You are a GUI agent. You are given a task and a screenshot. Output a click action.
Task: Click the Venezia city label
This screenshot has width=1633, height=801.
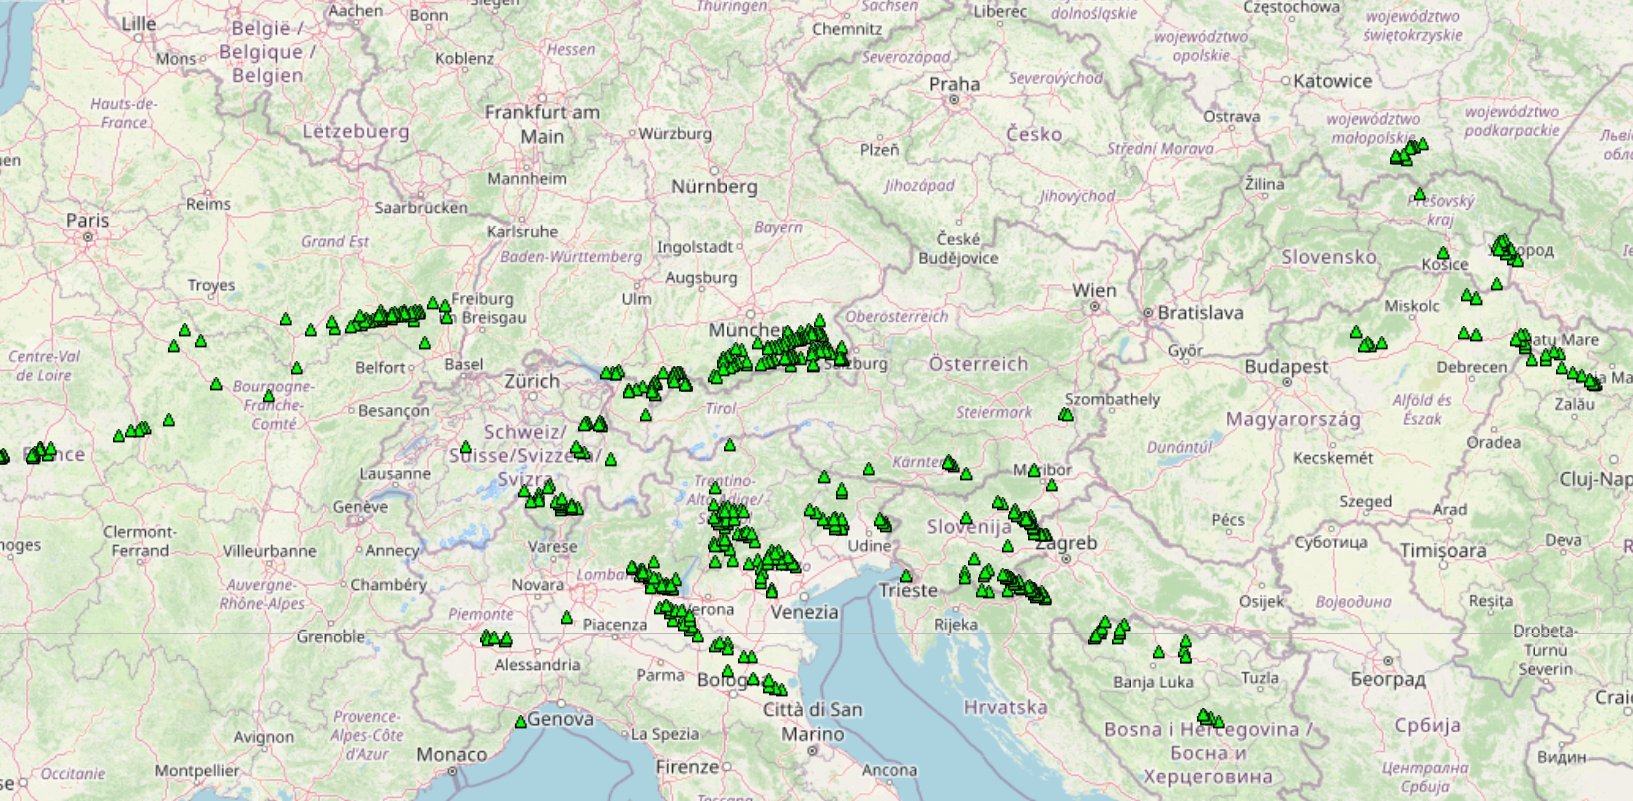[x=805, y=612]
